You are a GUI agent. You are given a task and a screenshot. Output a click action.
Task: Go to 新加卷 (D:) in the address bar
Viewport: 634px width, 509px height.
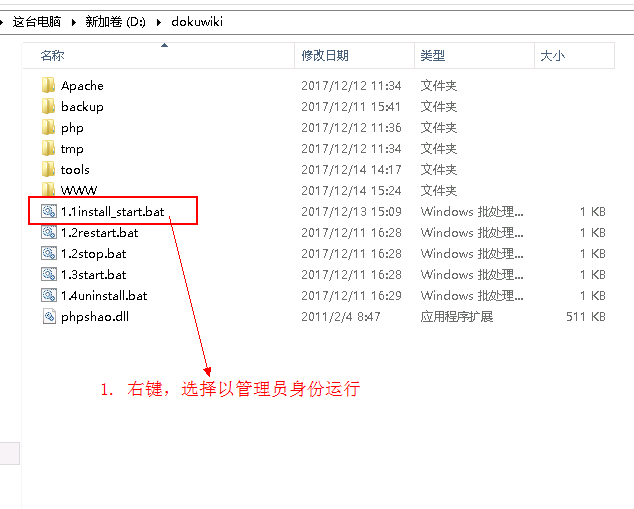coord(115,22)
